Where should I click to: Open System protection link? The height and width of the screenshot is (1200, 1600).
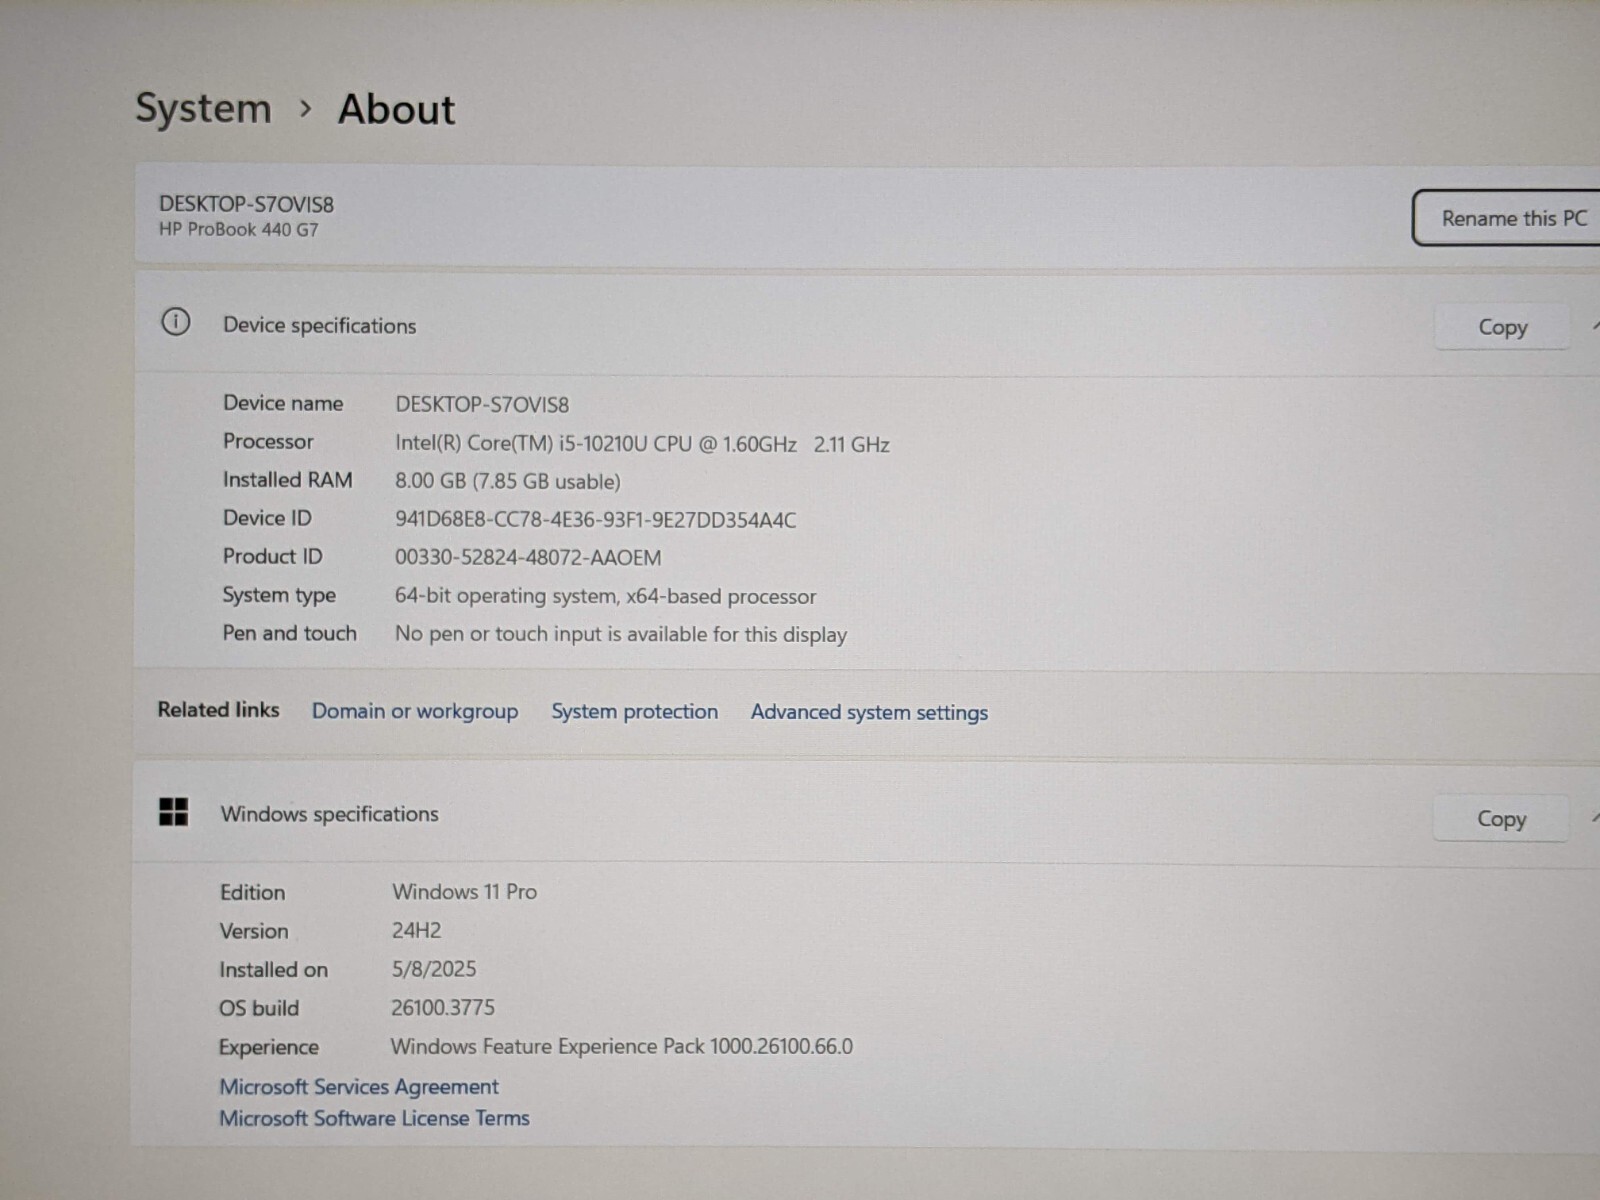(x=635, y=711)
